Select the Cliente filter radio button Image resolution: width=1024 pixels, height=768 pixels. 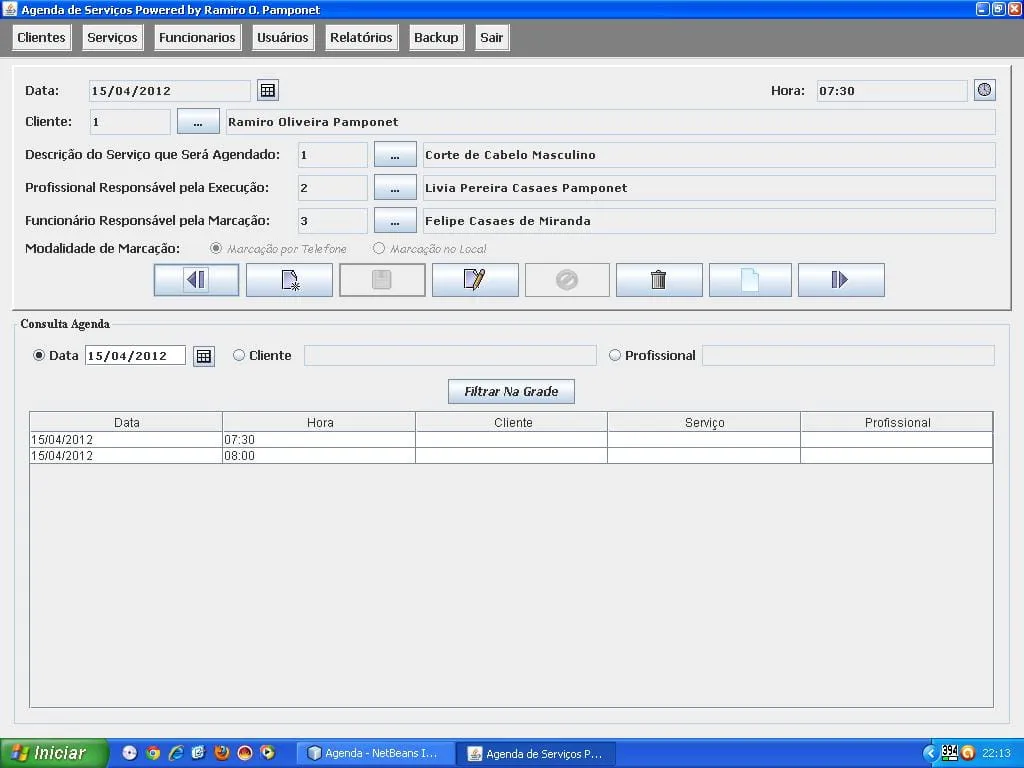coord(239,355)
